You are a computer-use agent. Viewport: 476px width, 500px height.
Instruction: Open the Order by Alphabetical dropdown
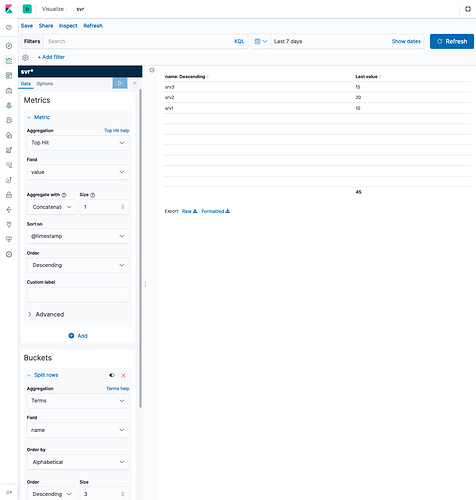coord(78,462)
